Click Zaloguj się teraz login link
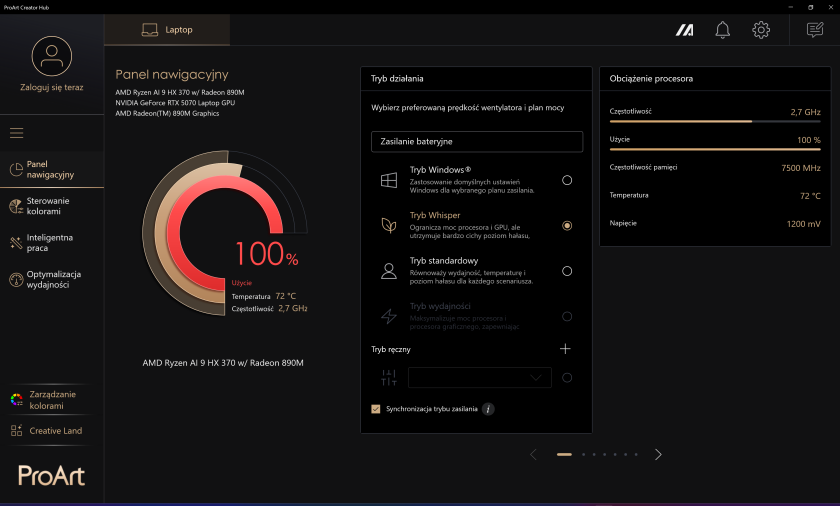 pyautogui.click(x=51, y=87)
